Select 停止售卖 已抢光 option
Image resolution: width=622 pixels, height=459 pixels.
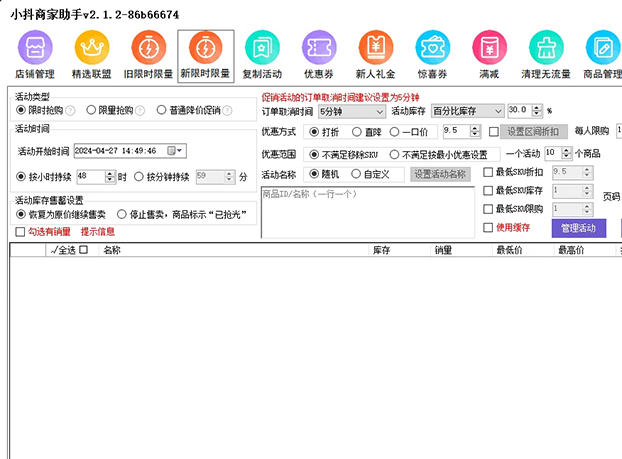[121, 215]
